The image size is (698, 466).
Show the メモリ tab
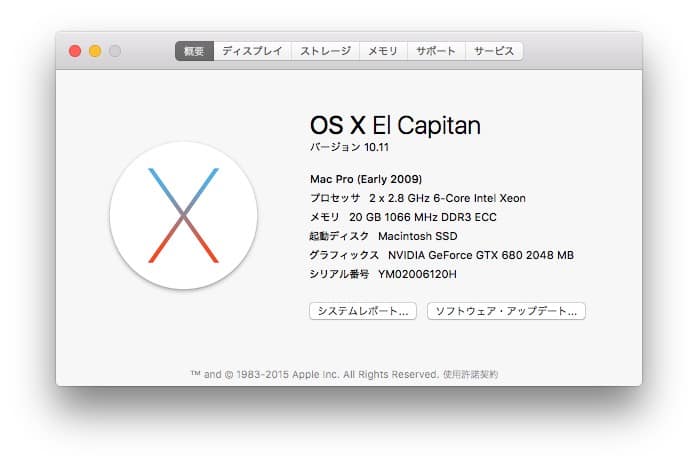click(382, 51)
